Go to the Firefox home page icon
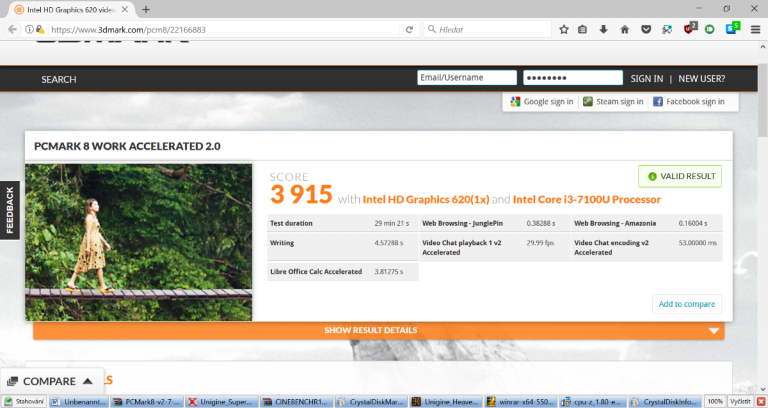 [624, 30]
